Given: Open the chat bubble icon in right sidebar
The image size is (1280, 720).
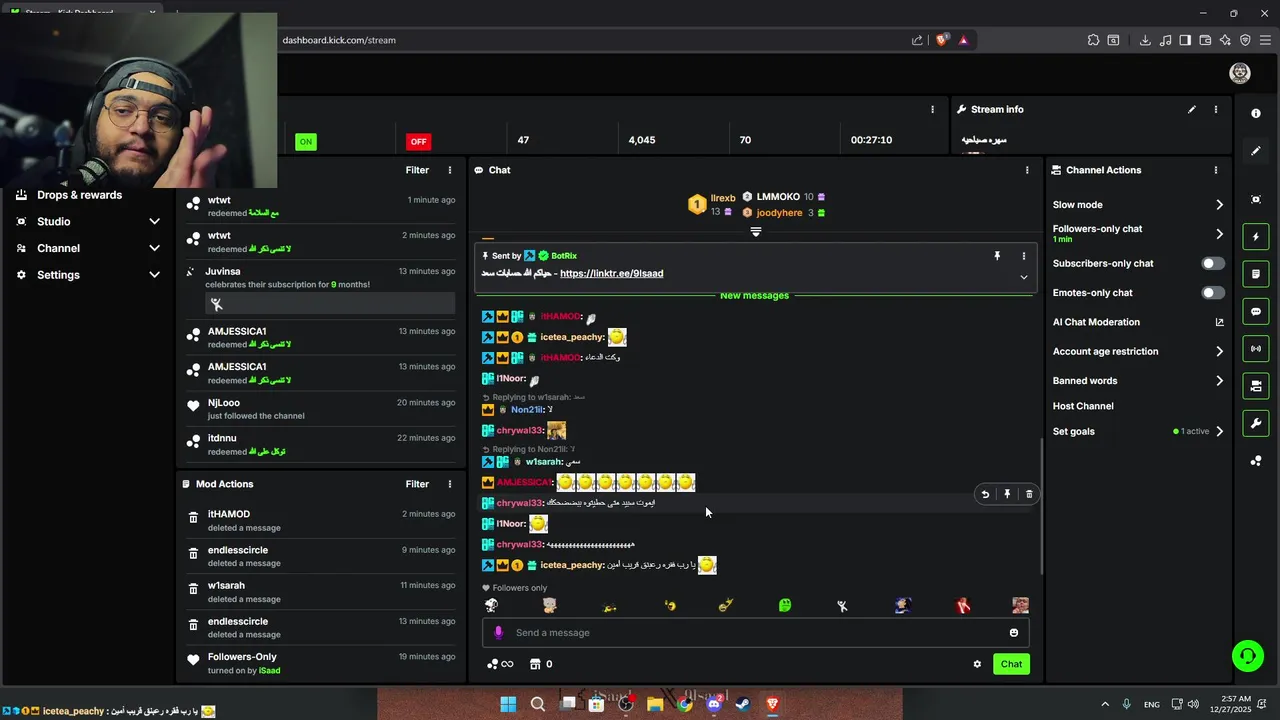Looking at the screenshot, I should point(1256,312).
